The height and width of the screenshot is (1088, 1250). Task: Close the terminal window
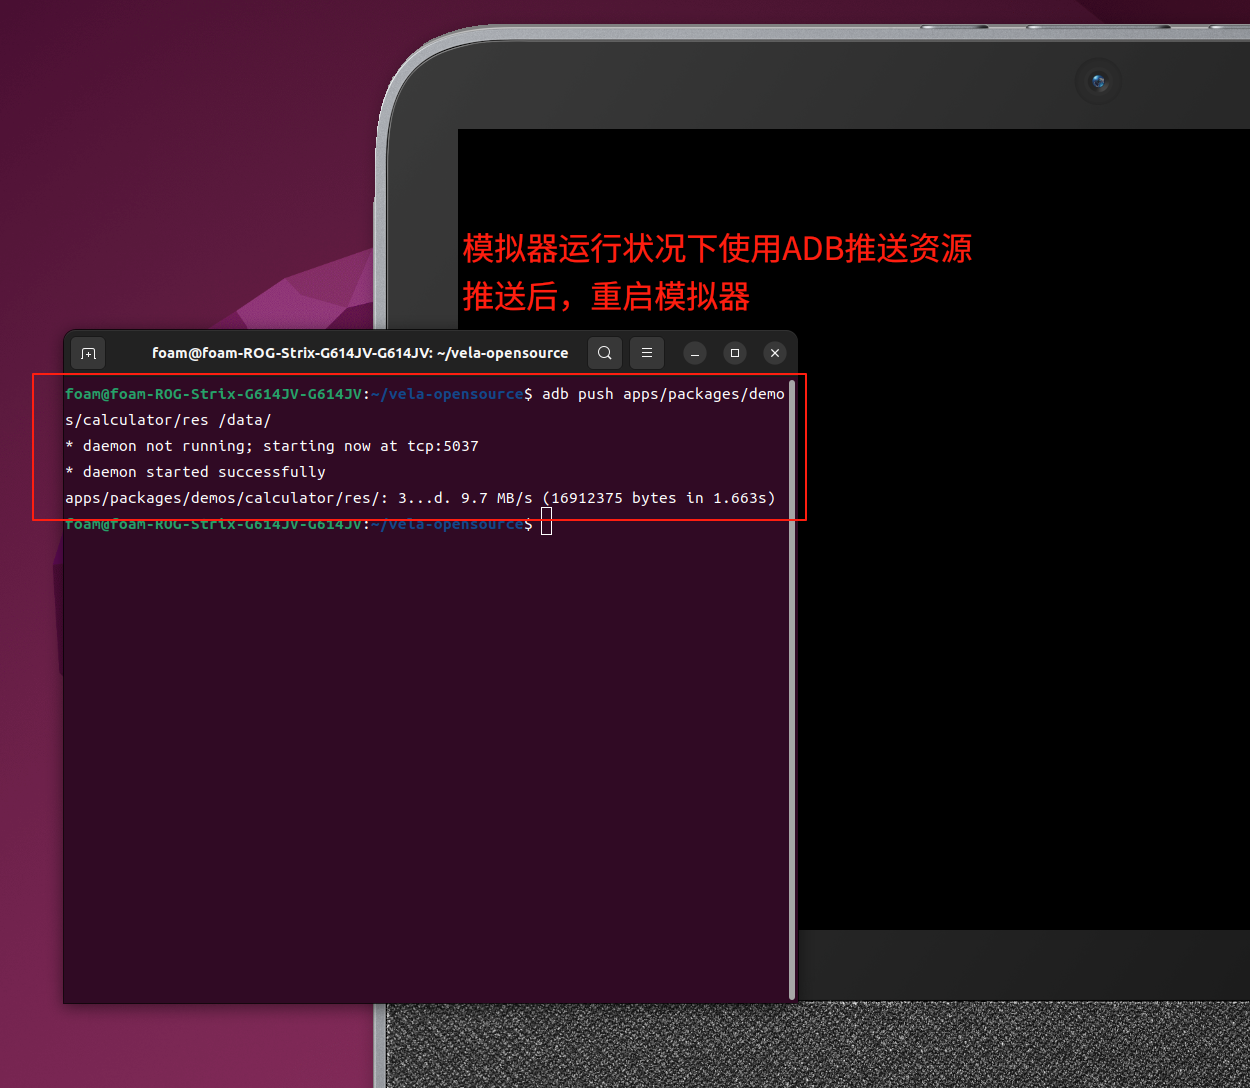[x=775, y=353]
